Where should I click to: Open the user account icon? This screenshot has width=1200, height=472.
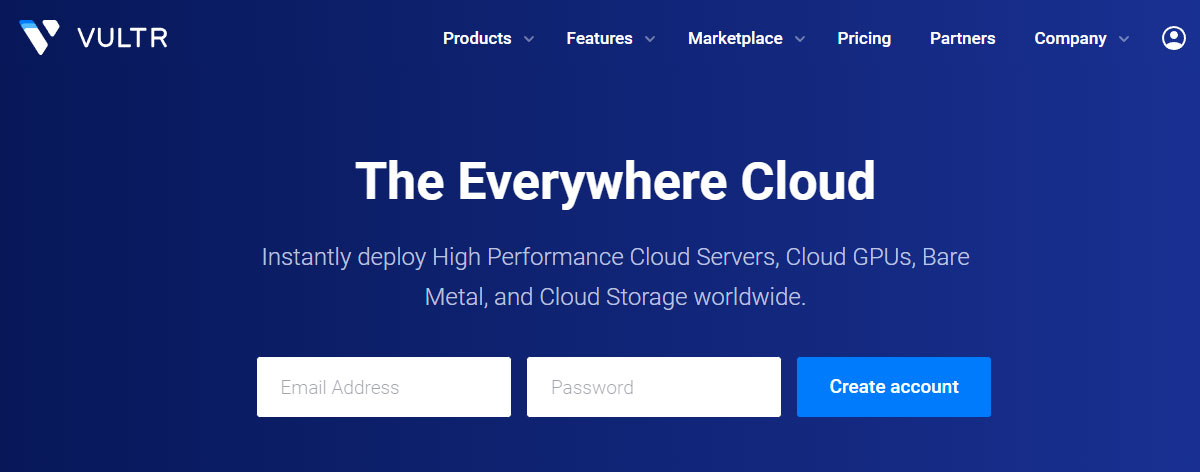coord(1173,38)
